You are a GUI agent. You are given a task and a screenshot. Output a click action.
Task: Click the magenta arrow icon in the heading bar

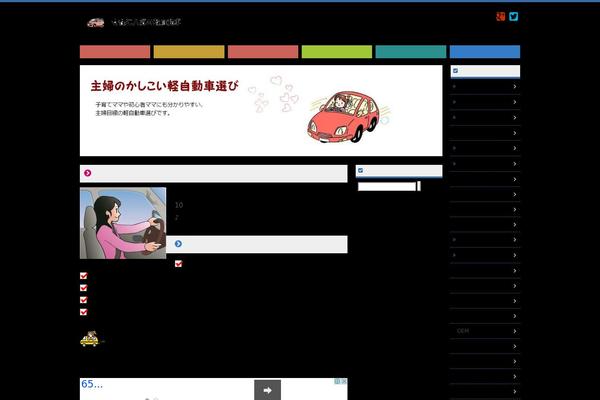[88, 173]
